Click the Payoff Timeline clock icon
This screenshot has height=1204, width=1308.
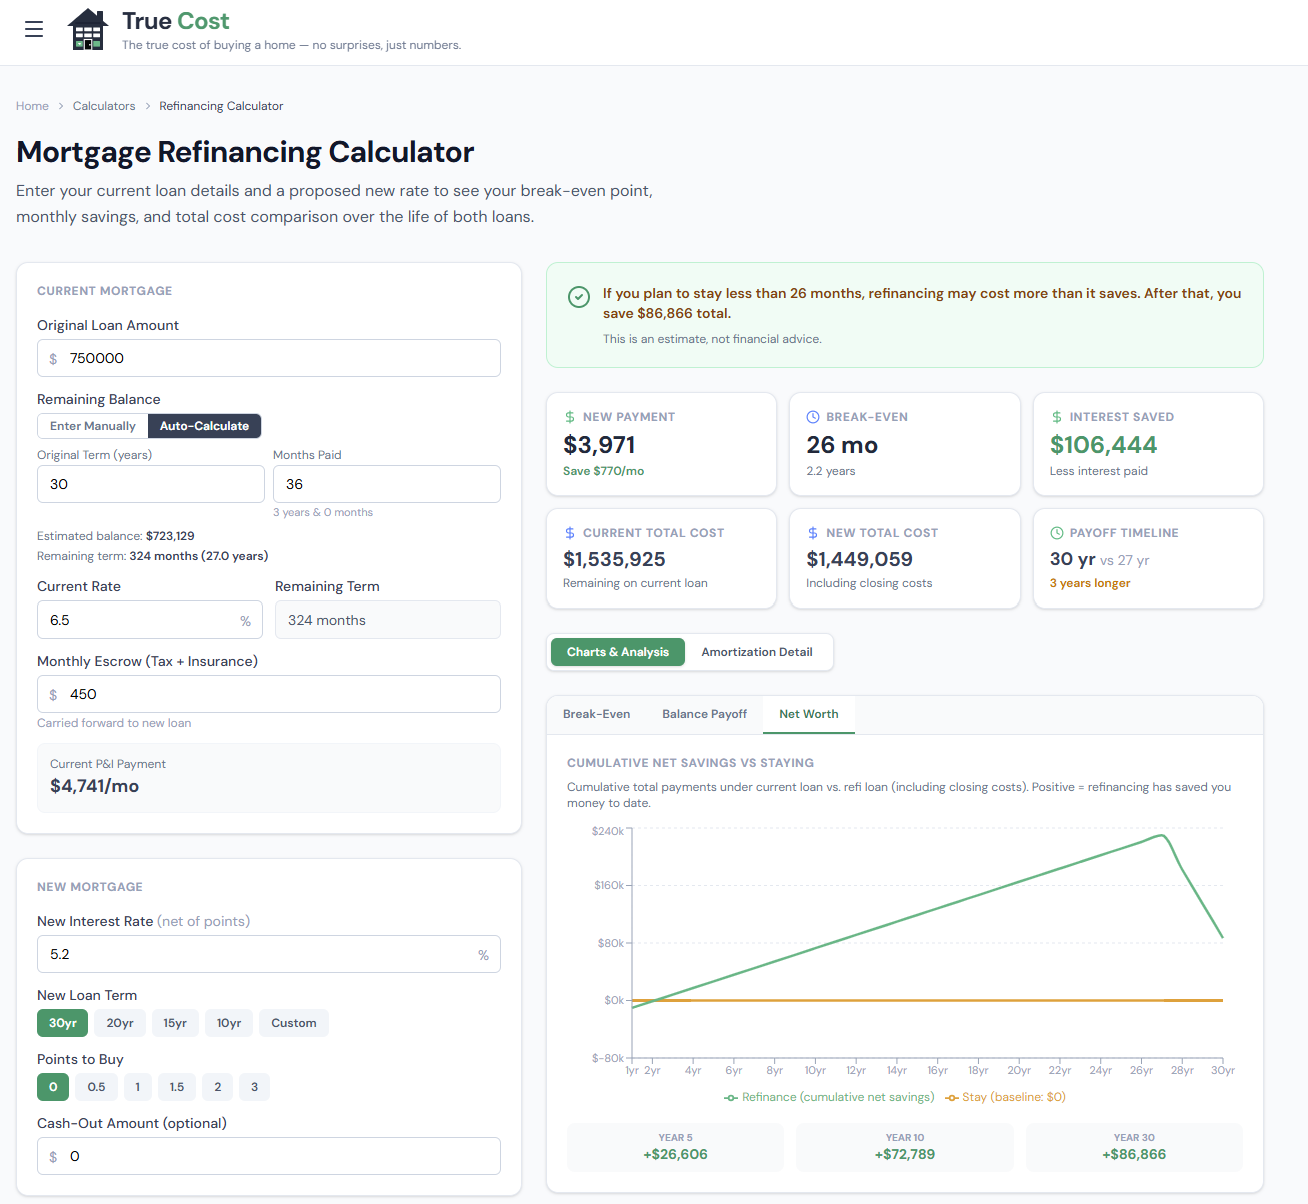point(1057,533)
